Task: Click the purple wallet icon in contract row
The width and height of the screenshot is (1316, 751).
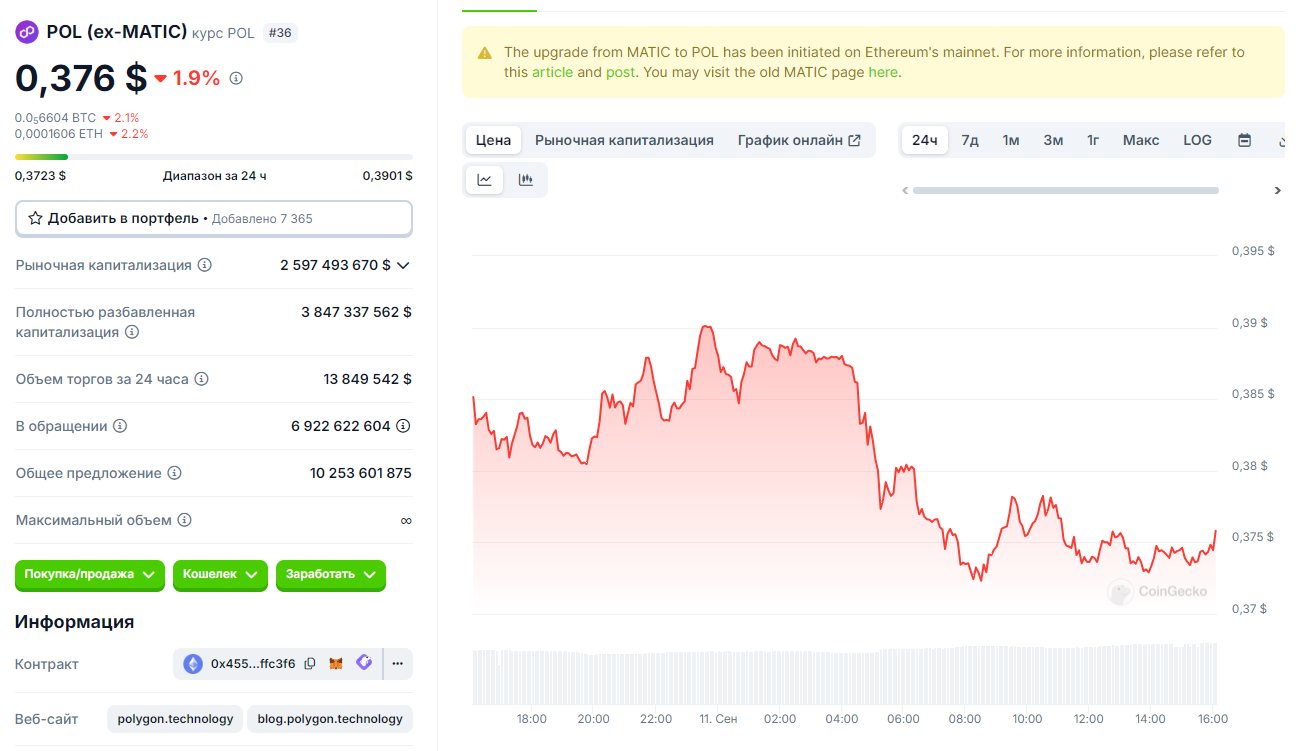Action: click(364, 663)
